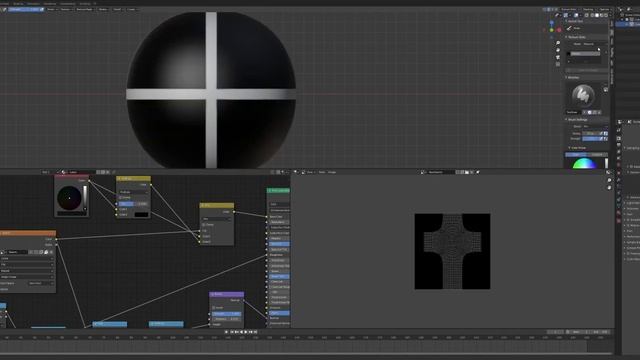
Task: Click the Save All Images button
Action: [x=587, y=70]
